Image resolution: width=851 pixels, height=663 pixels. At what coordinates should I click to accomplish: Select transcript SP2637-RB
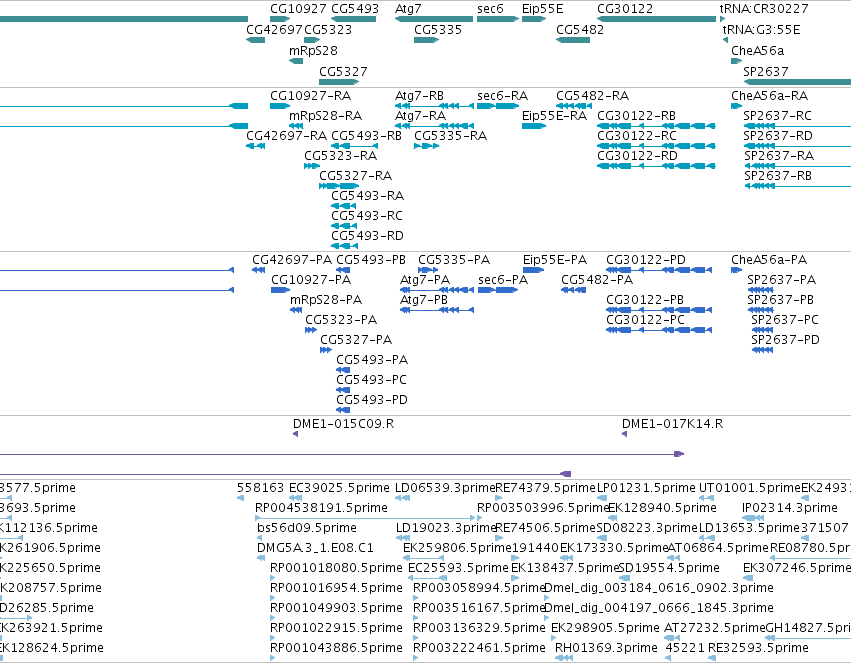[x=778, y=176]
